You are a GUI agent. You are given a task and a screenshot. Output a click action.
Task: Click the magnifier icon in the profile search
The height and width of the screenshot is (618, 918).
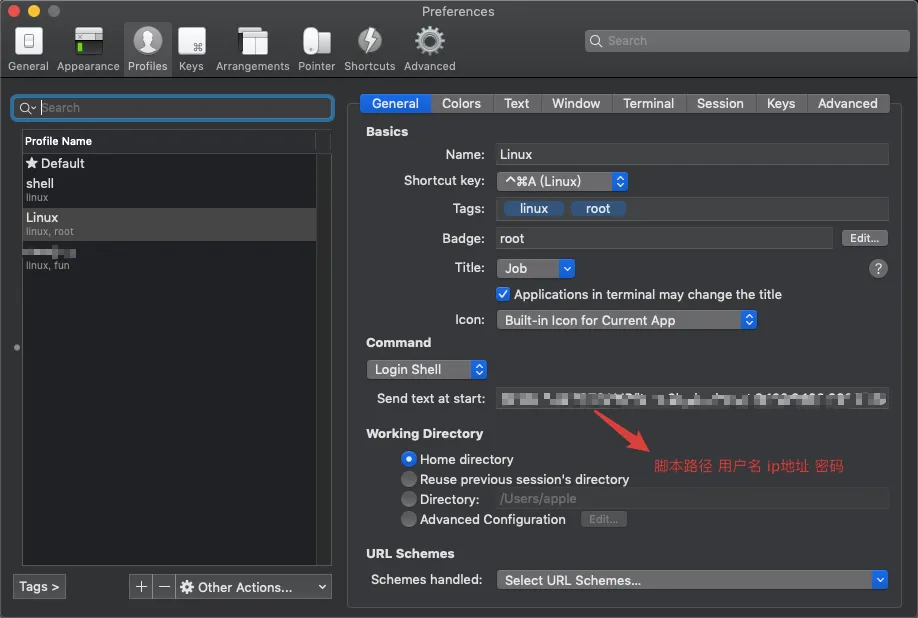26,108
